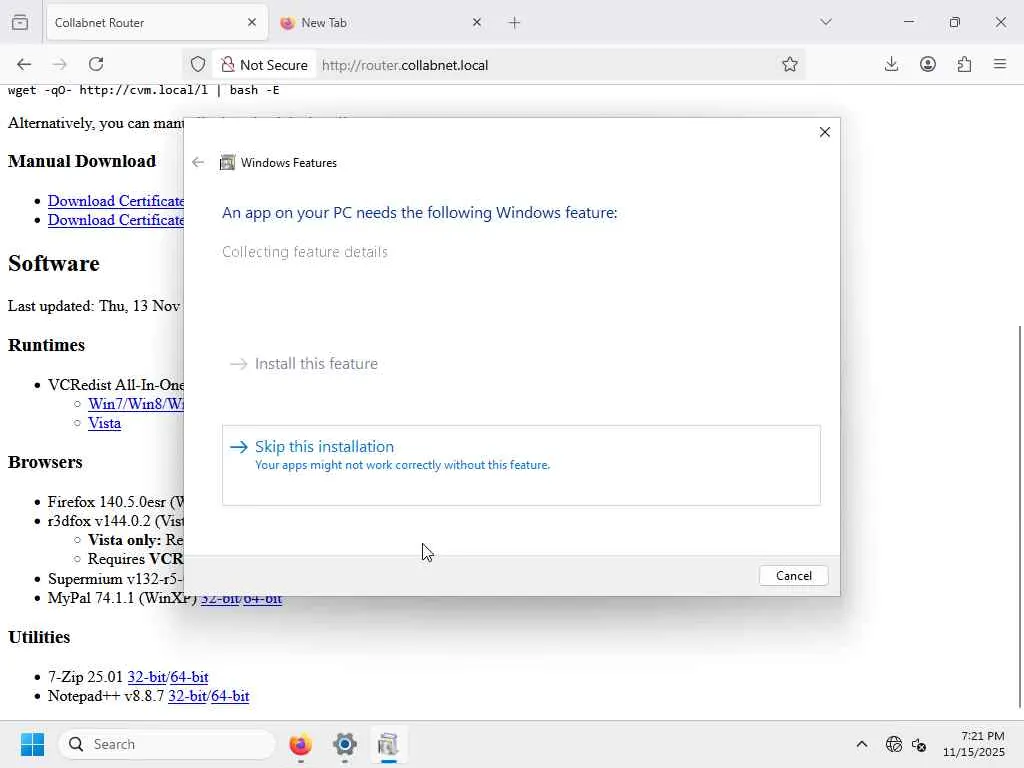1024x768 pixels.
Task: Bookmark this page with the star icon
Action: pos(790,64)
